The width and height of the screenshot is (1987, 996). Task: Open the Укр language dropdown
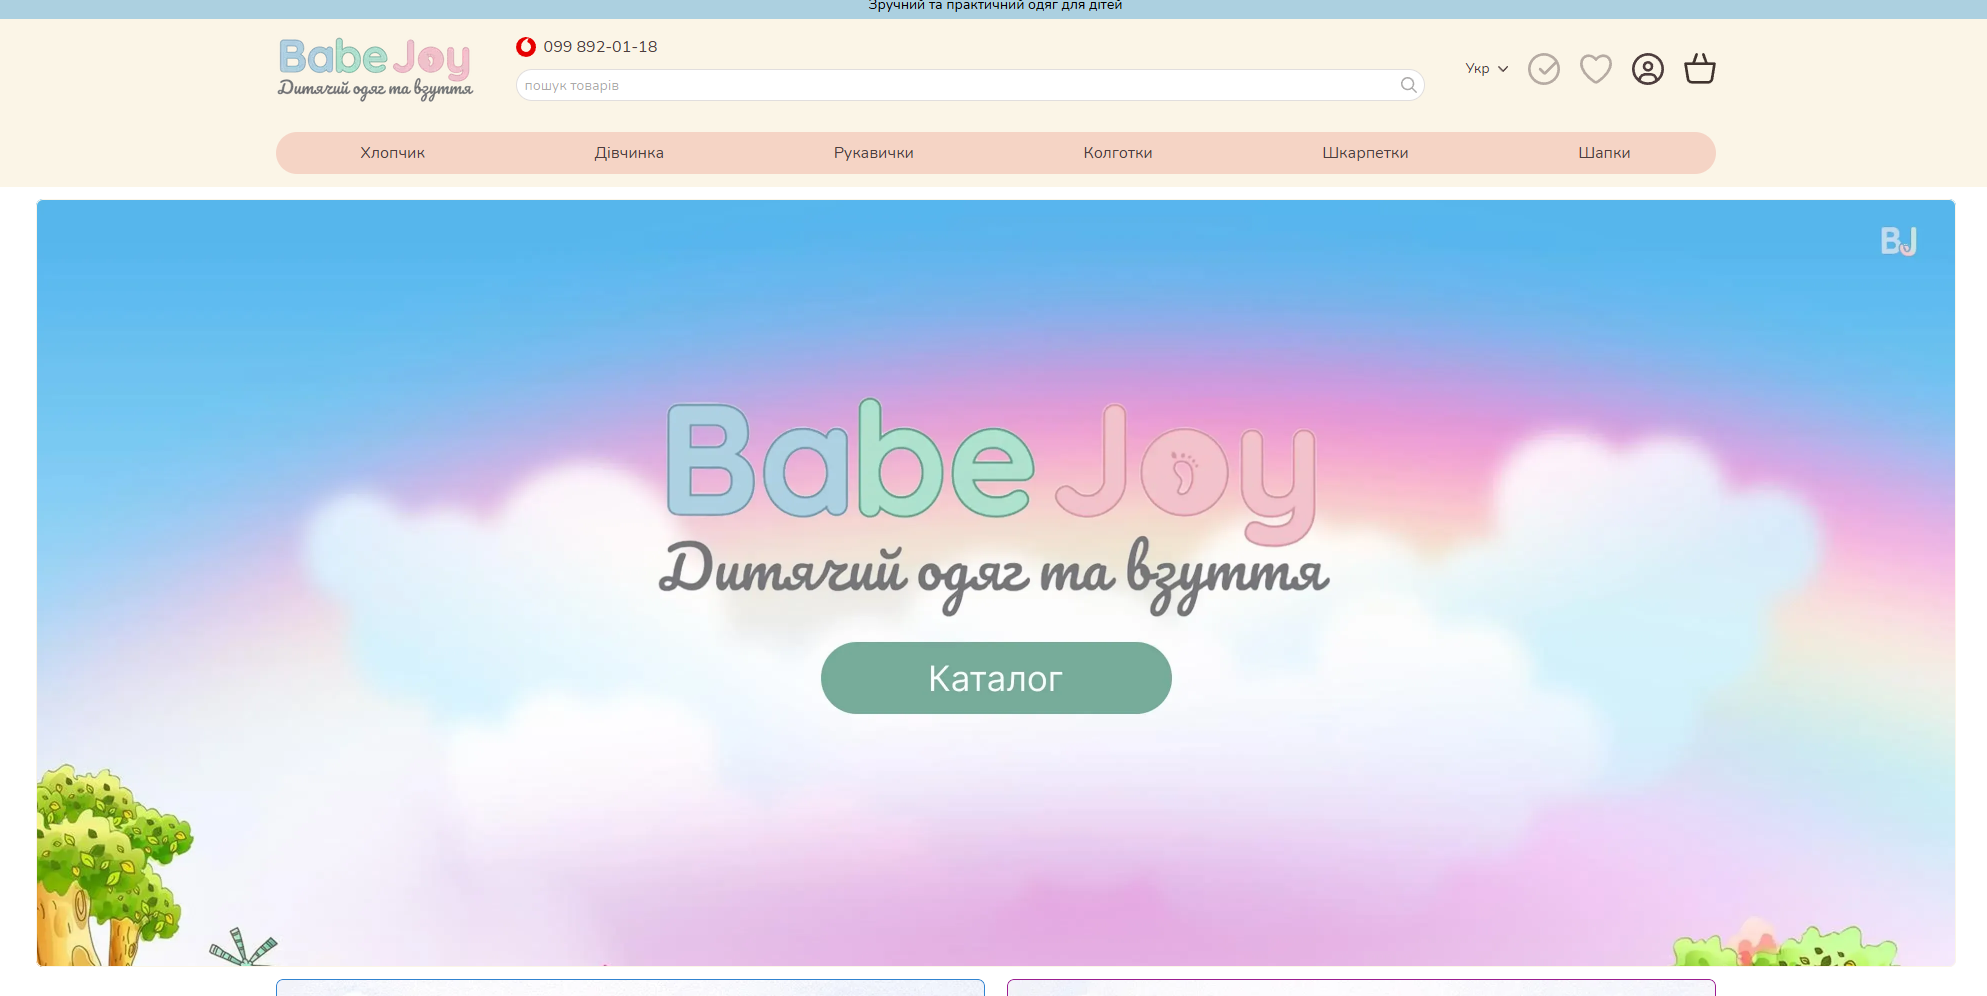(x=1485, y=68)
